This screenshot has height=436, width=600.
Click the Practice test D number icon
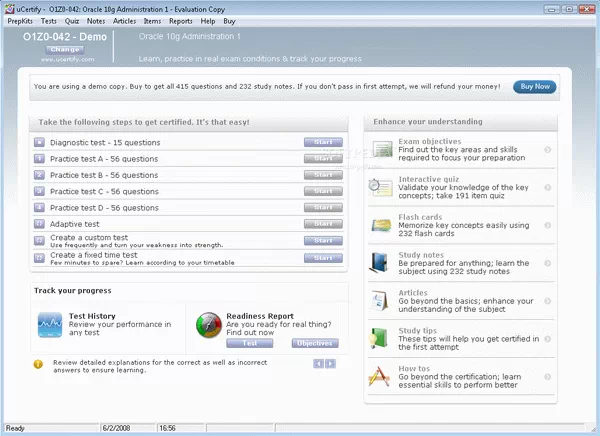tap(39, 207)
